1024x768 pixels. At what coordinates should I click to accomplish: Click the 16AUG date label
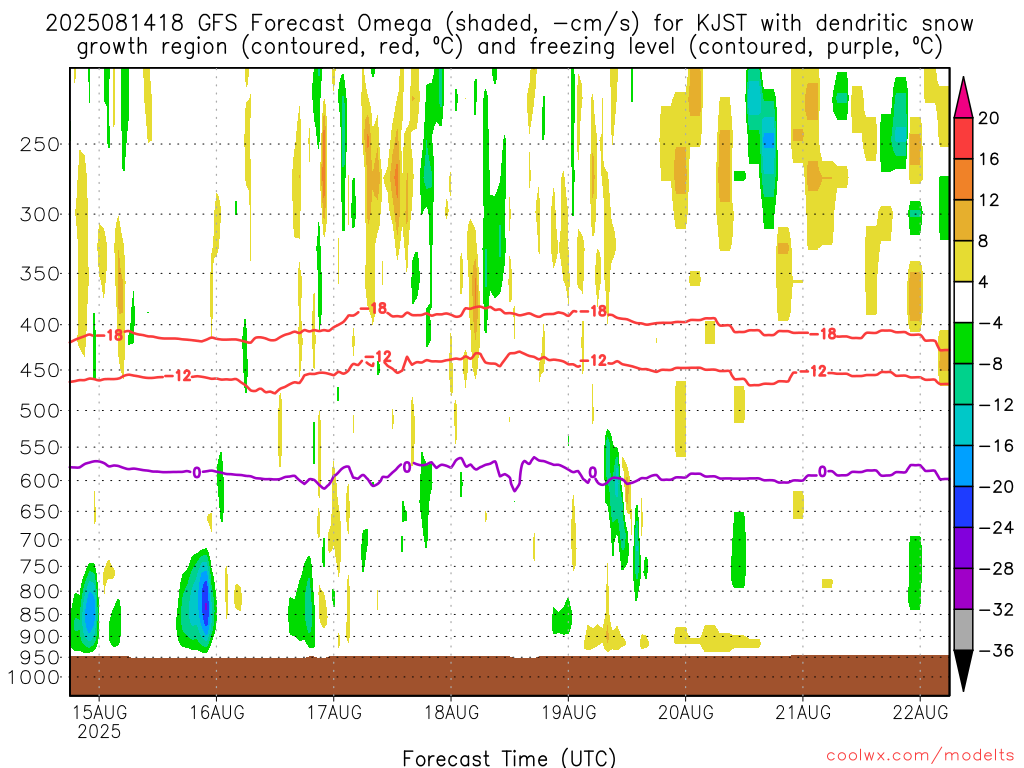[217, 712]
